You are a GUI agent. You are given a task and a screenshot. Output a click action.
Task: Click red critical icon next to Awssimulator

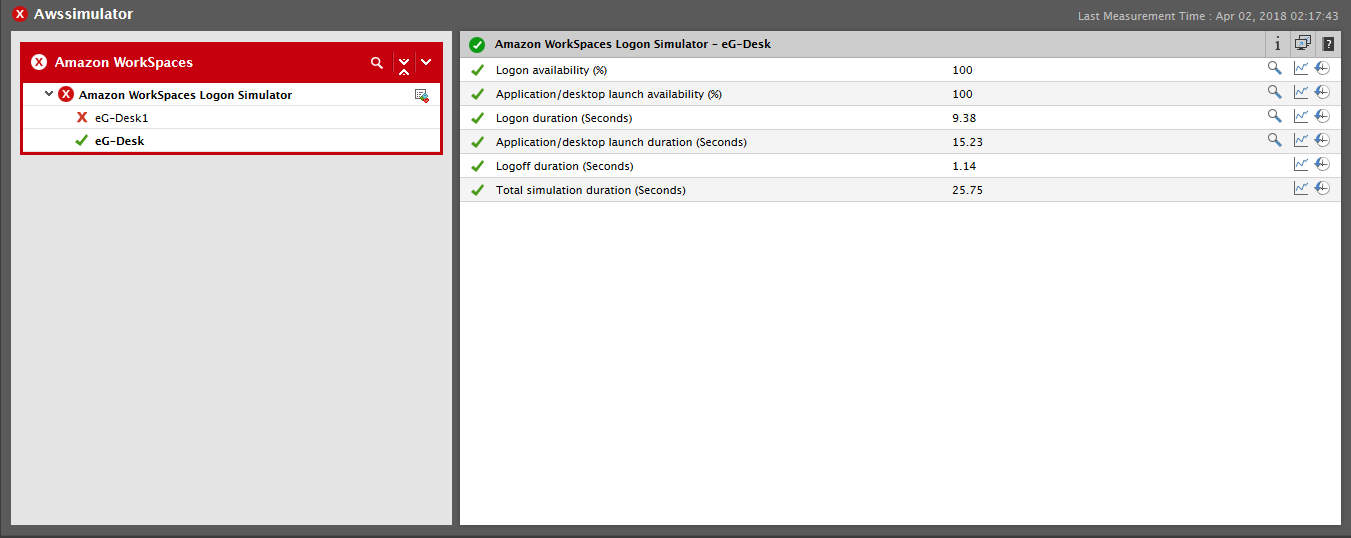click(x=20, y=15)
